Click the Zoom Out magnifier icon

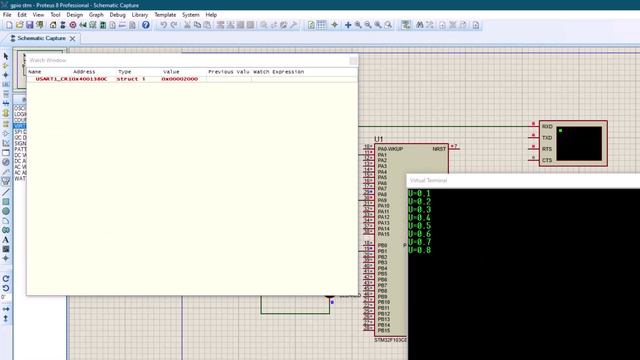(x=368, y=25)
